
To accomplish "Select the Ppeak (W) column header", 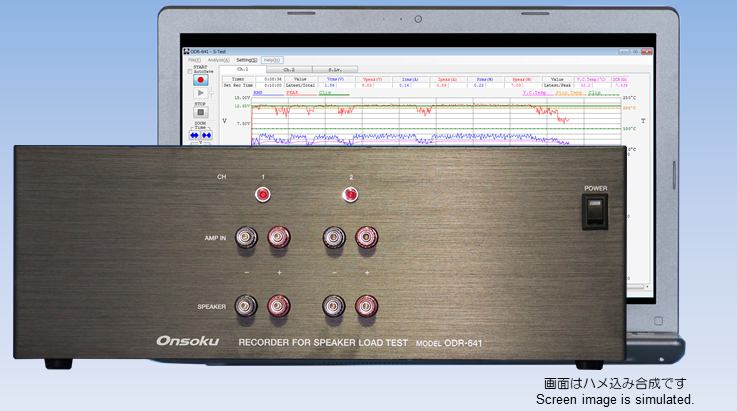I will (x=522, y=79).
